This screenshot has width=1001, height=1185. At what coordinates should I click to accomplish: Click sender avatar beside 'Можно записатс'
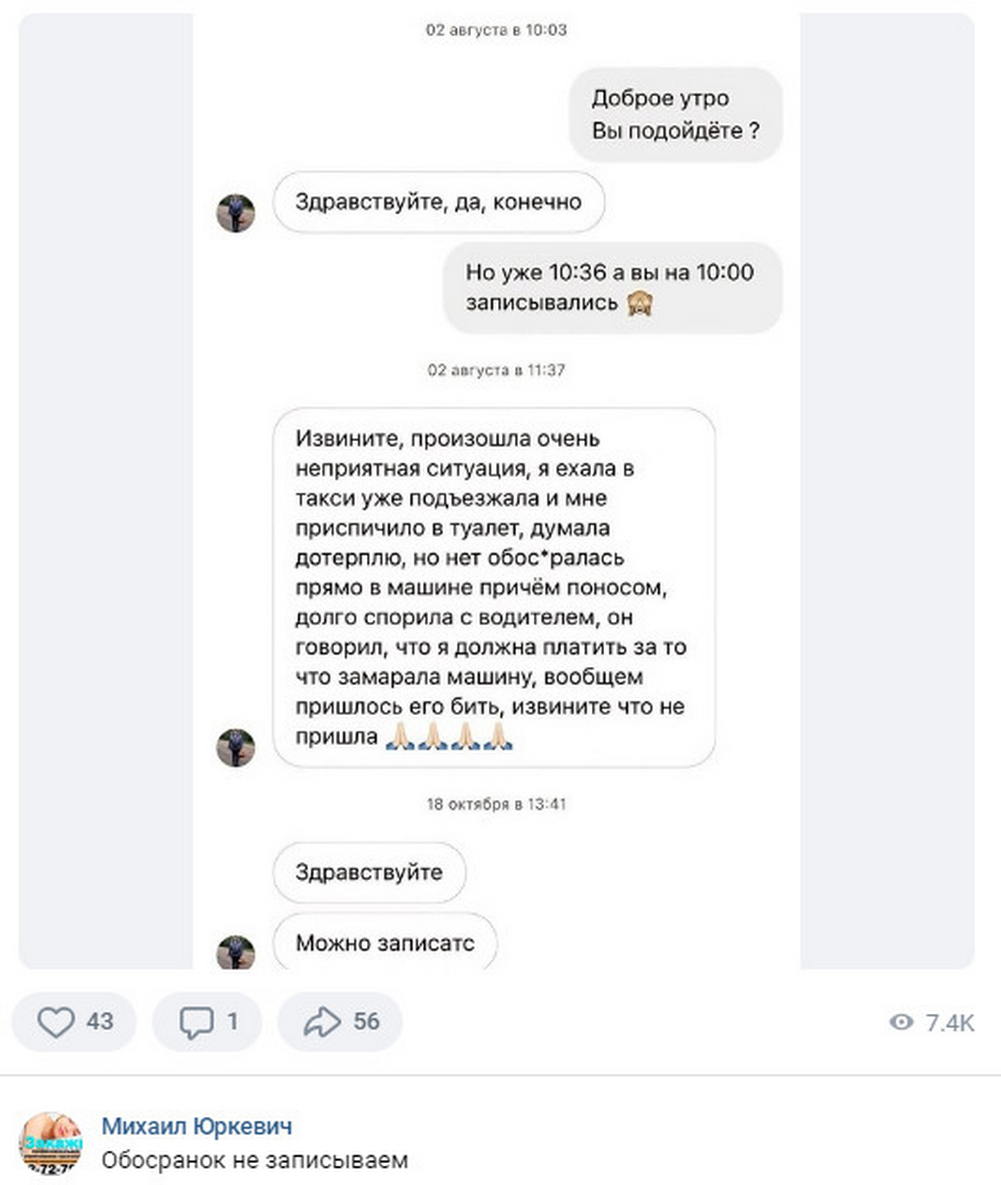[x=236, y=951]
